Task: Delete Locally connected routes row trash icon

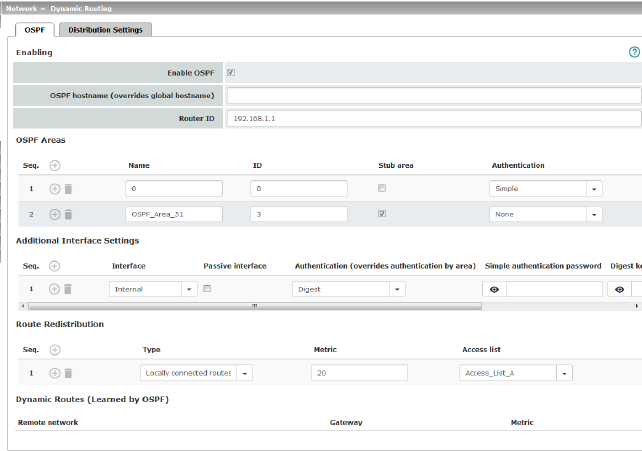Action: [68, 373]
